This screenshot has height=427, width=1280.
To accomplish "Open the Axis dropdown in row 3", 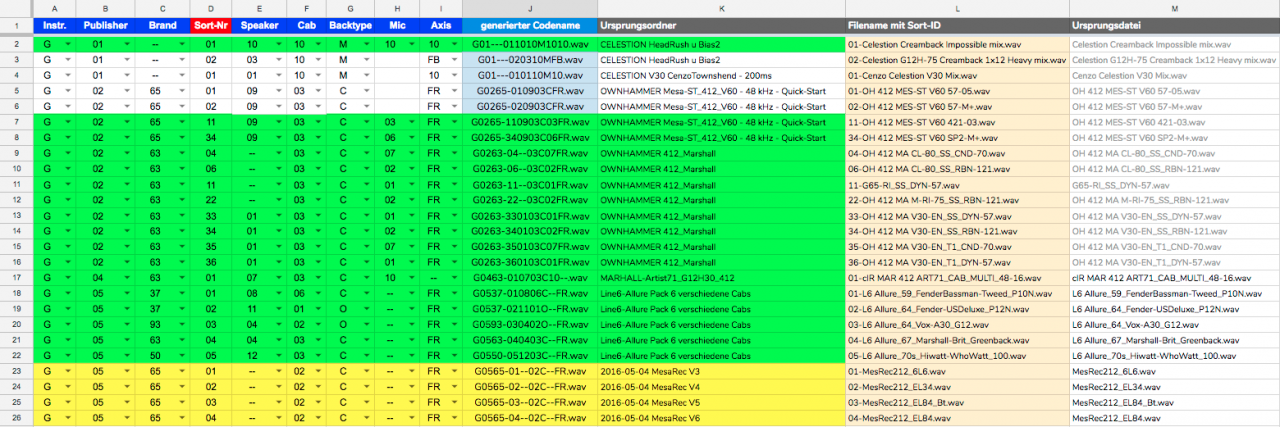I will [x=456, y=60].
